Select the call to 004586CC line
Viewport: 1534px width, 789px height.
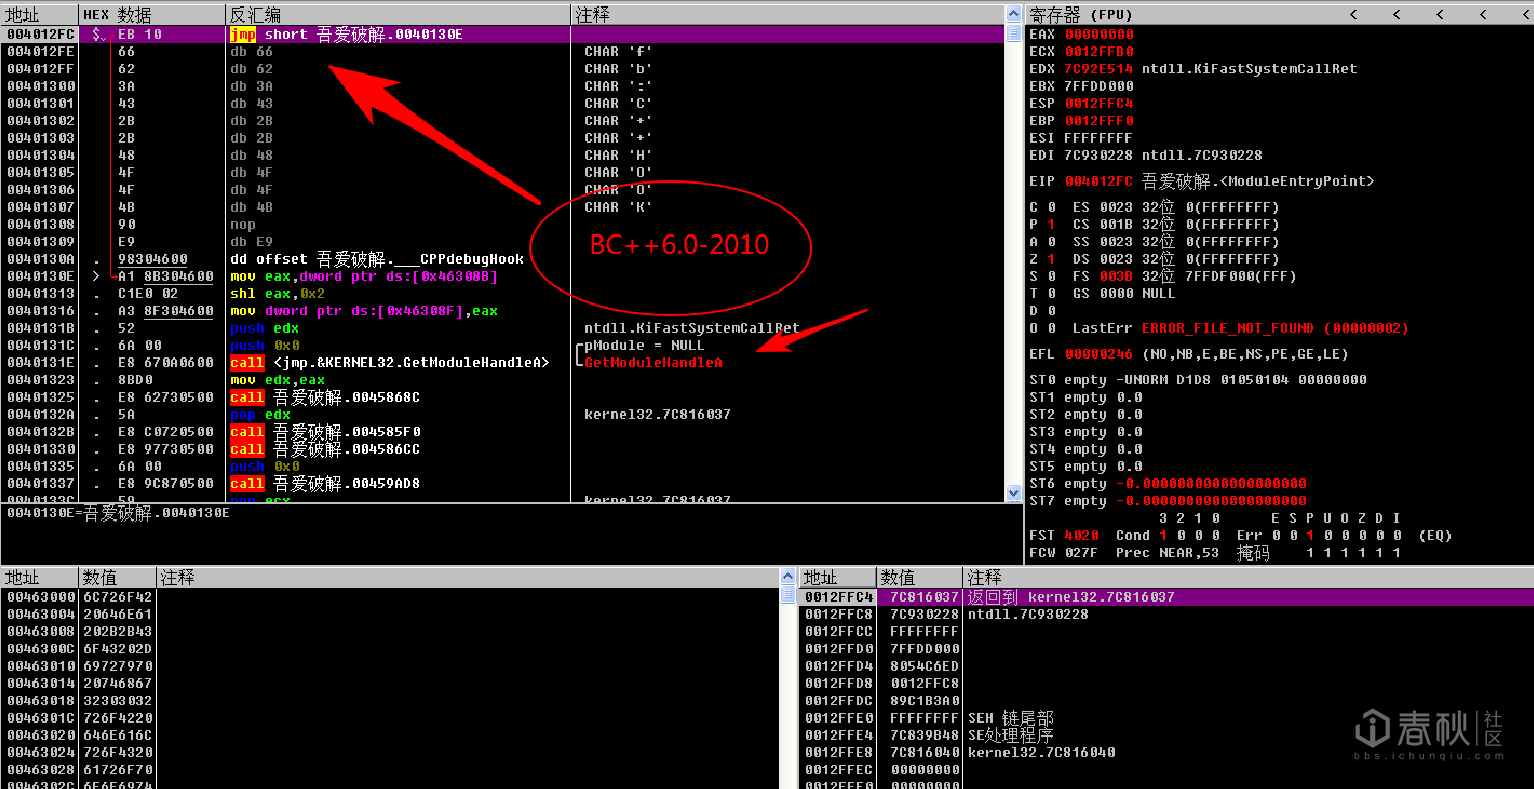point(503,449)
